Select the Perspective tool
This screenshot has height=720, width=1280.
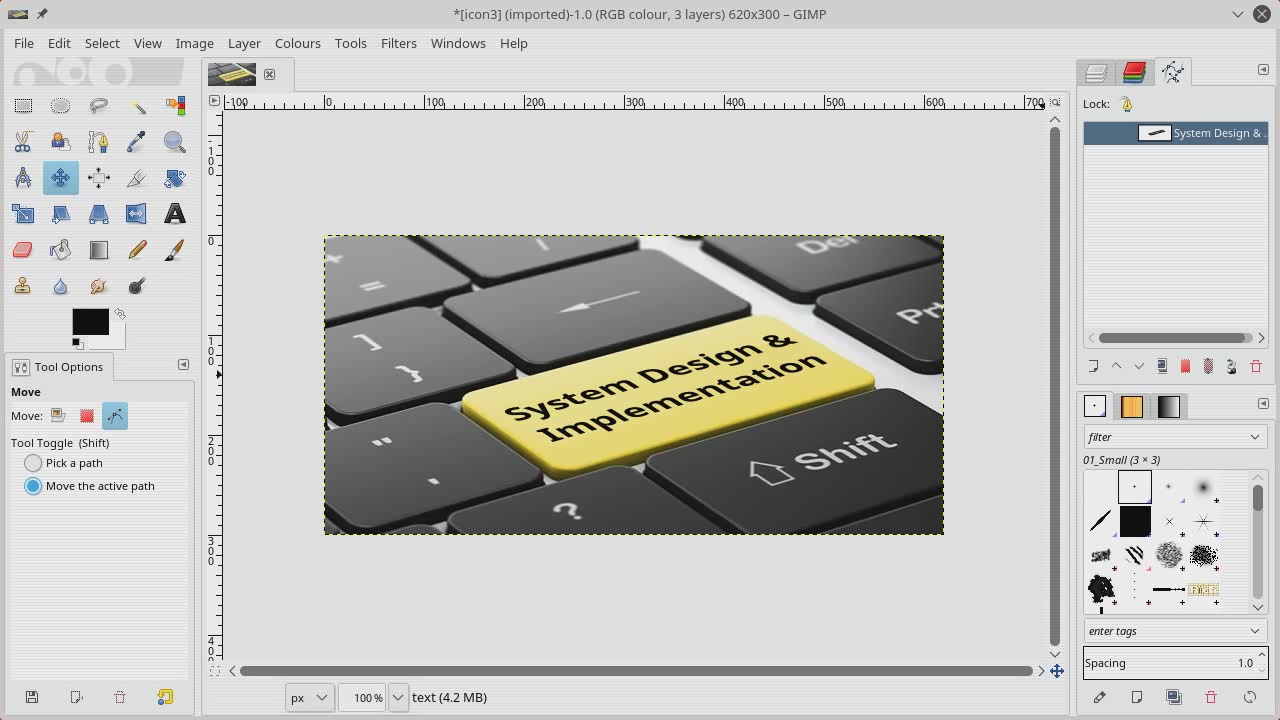coord(98,214)
